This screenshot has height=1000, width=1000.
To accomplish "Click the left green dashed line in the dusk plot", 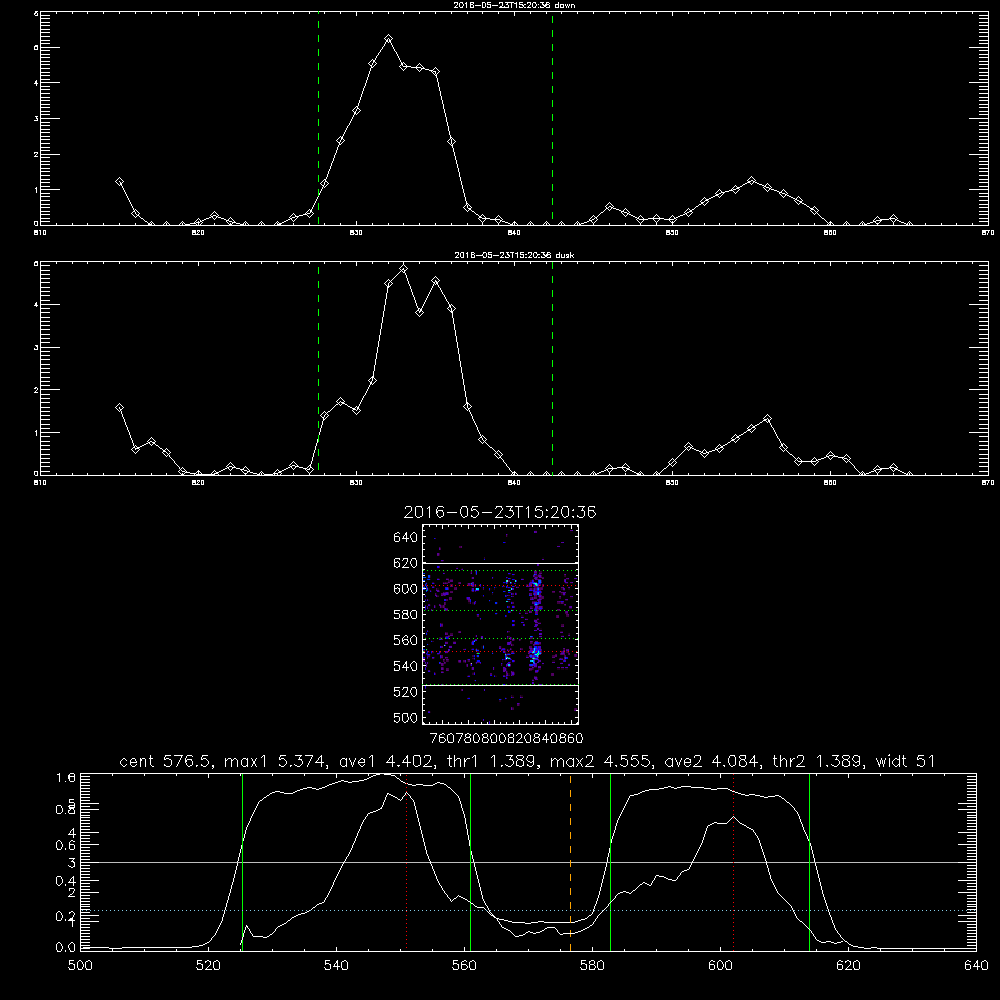I will (x=318, y=368).
